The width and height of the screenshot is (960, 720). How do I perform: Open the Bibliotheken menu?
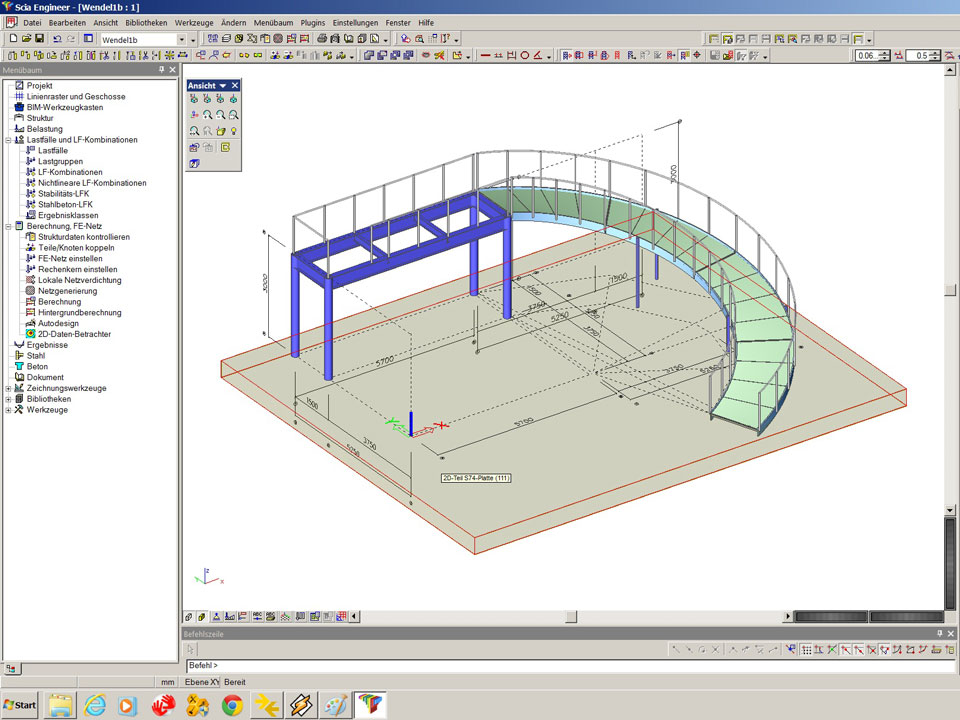tap(146, 22)
